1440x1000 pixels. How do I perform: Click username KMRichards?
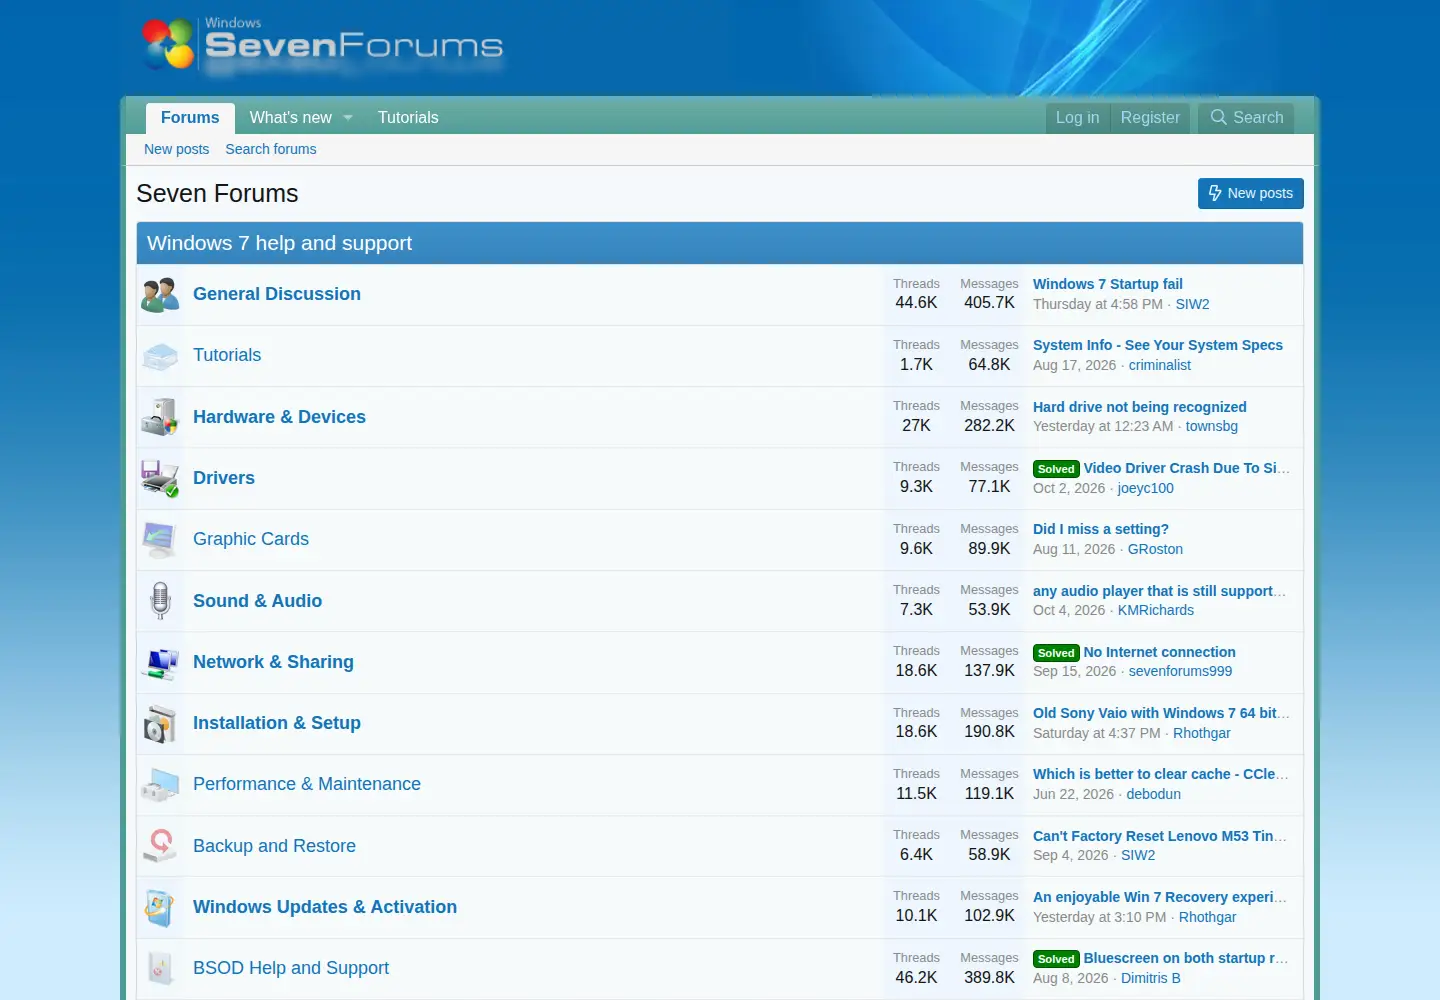[1156, 610]
